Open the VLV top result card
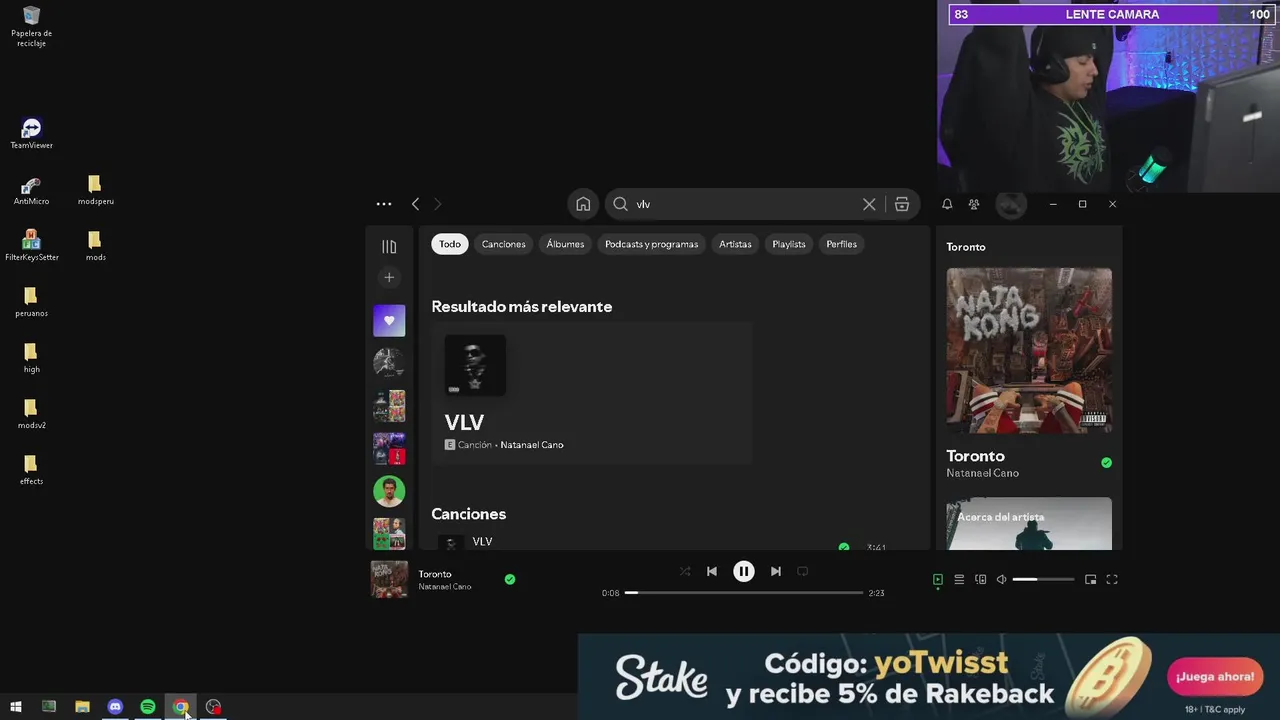This screenshot has width=1280, height=720. click(592, 393)
